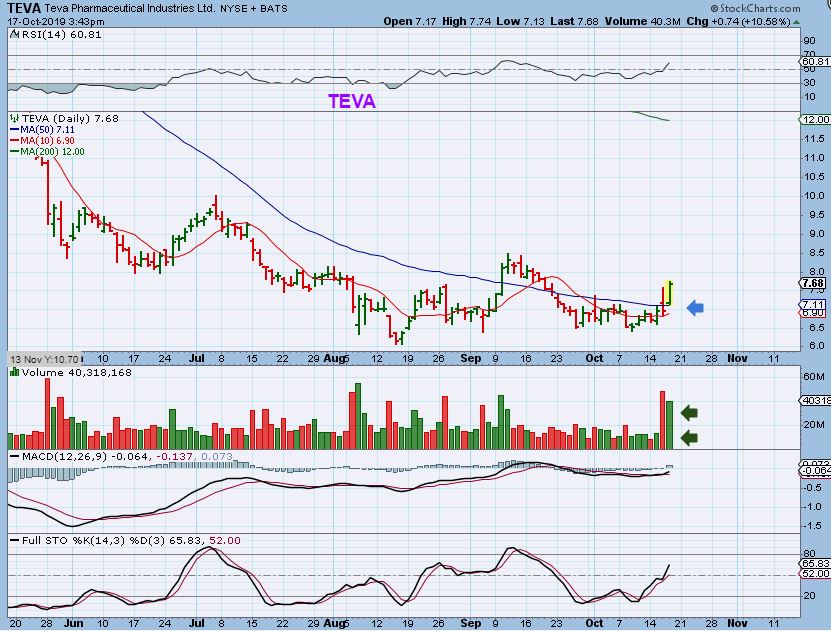The height and width of the screenshot is (631, 831).
Task: Click the Open 7.17 value in the header
Action: coord(410,22)
